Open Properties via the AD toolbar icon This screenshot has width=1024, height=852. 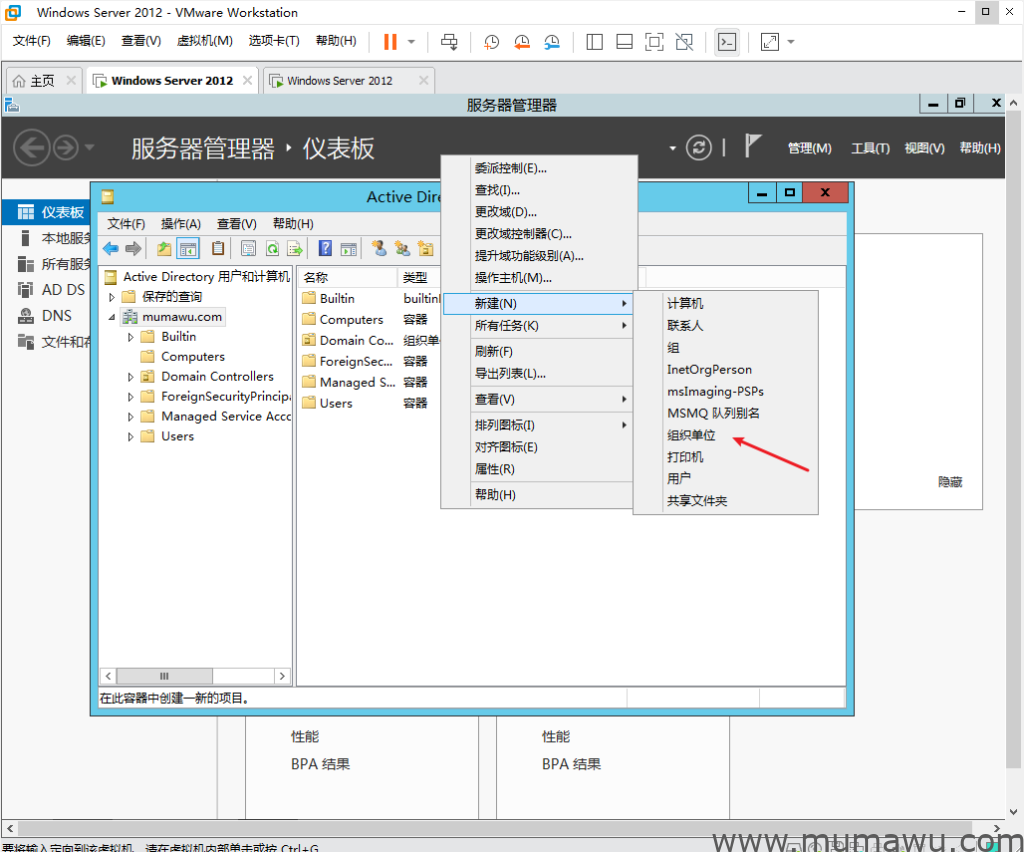248,248
